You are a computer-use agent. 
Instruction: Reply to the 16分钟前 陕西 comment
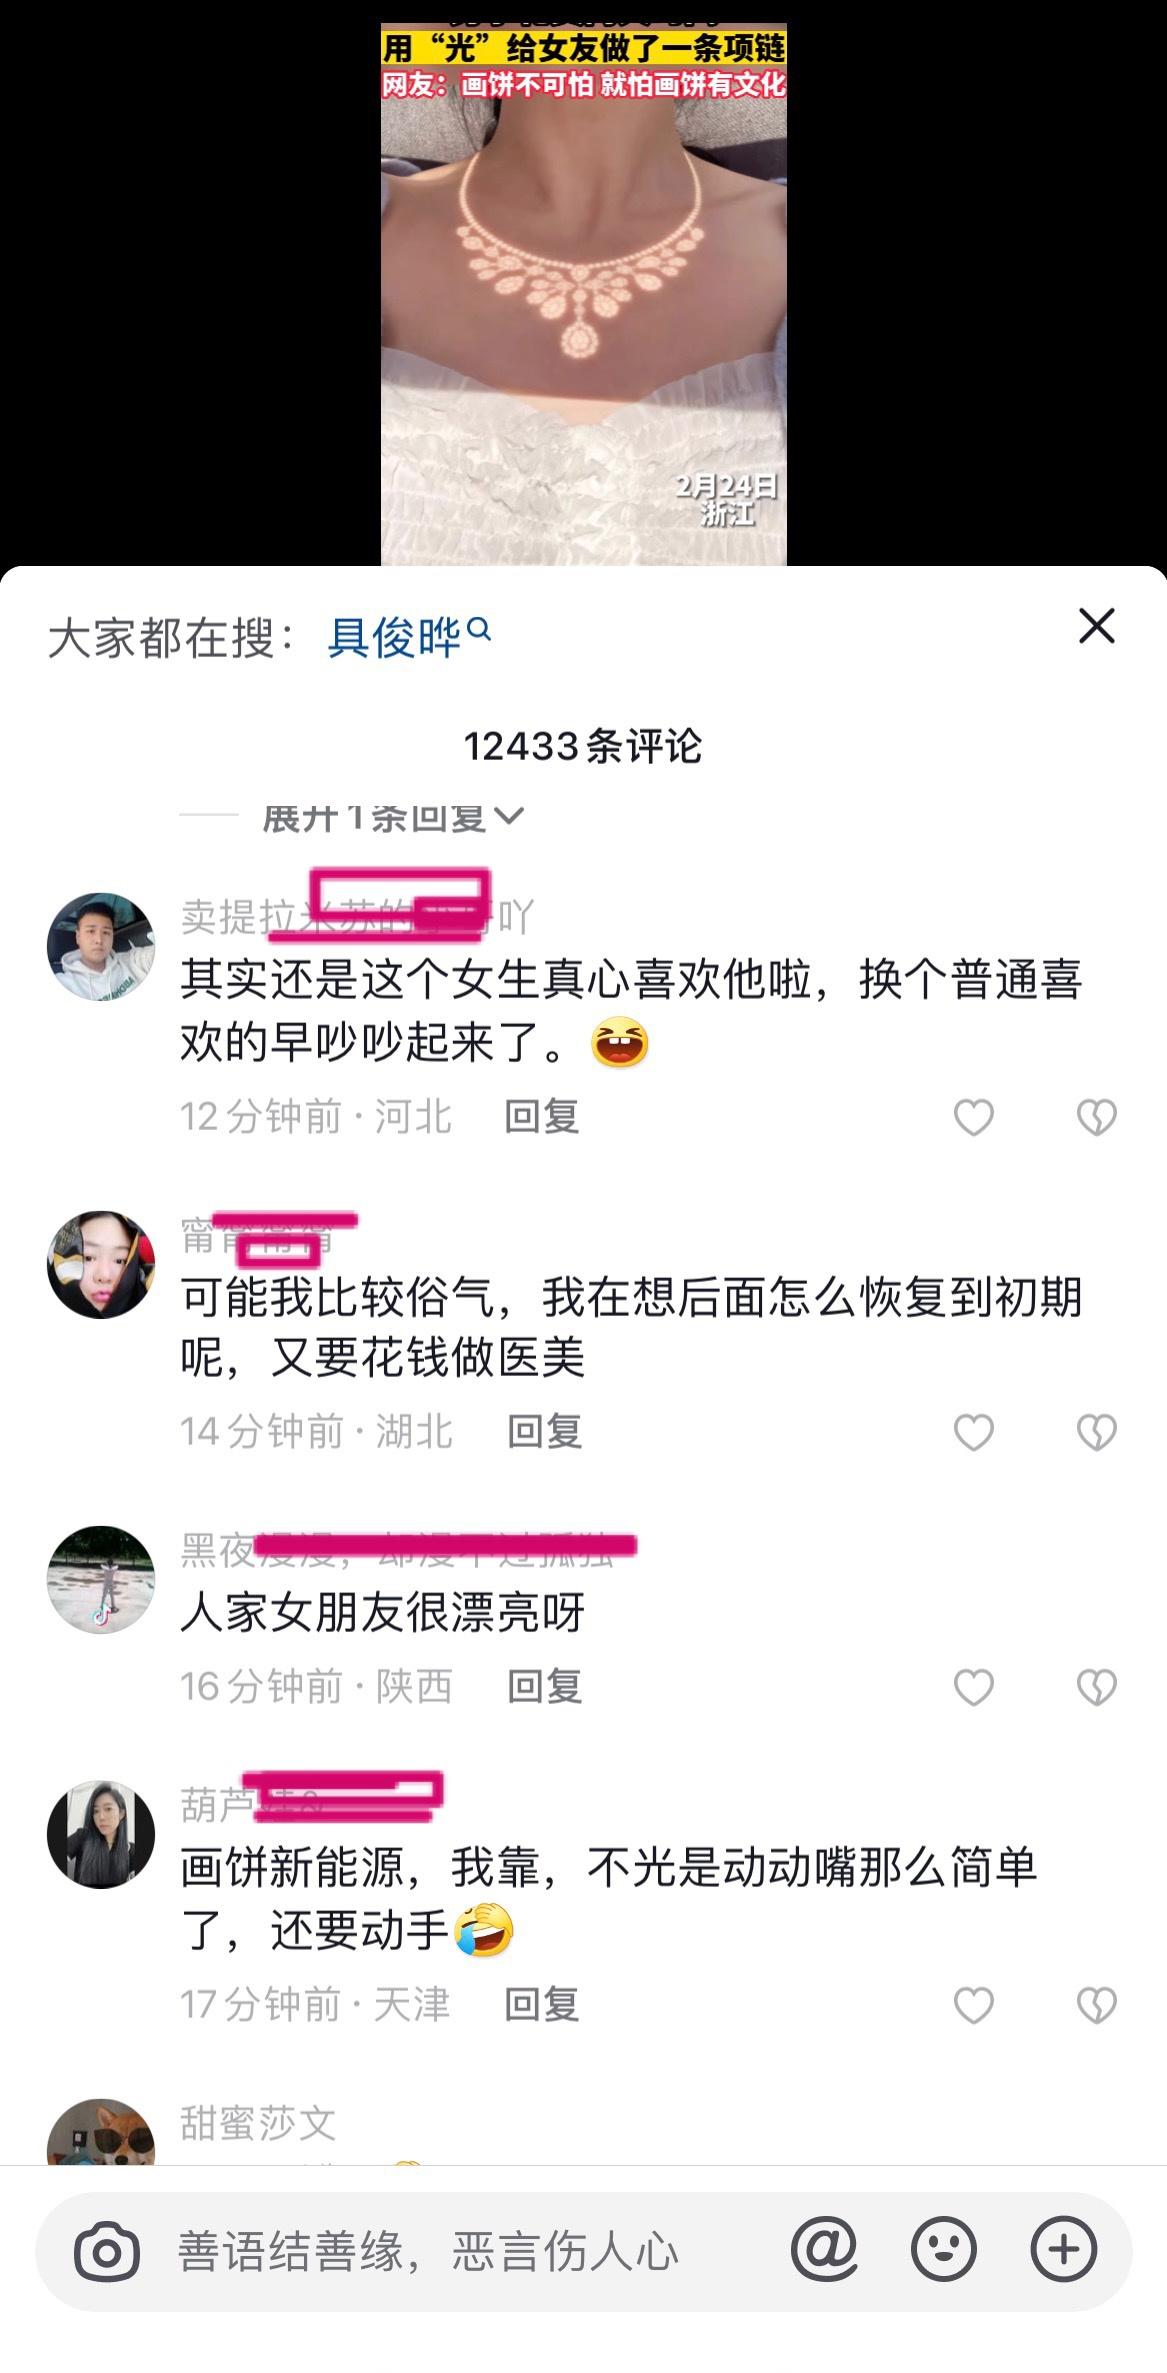click(544, 1686)
